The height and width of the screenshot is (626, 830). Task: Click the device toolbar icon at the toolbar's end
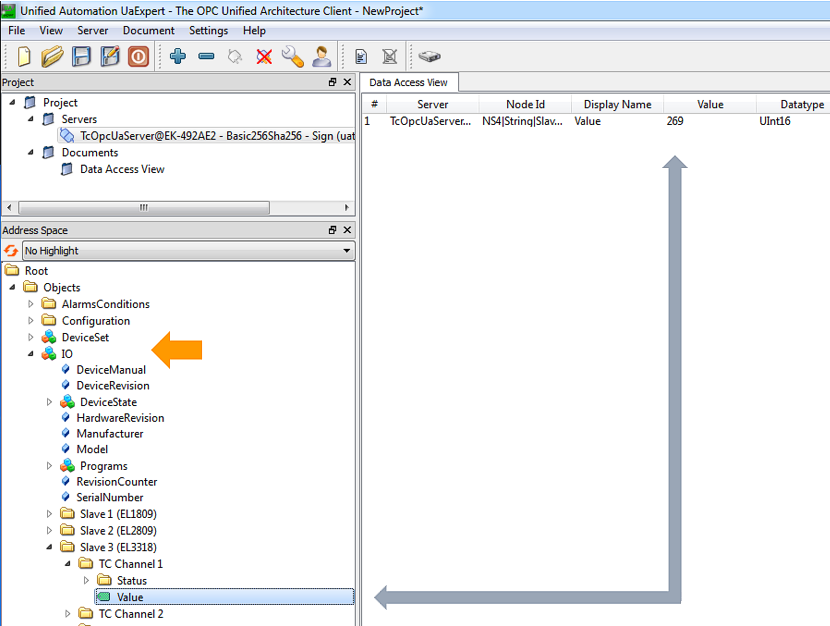coord(429,56)
